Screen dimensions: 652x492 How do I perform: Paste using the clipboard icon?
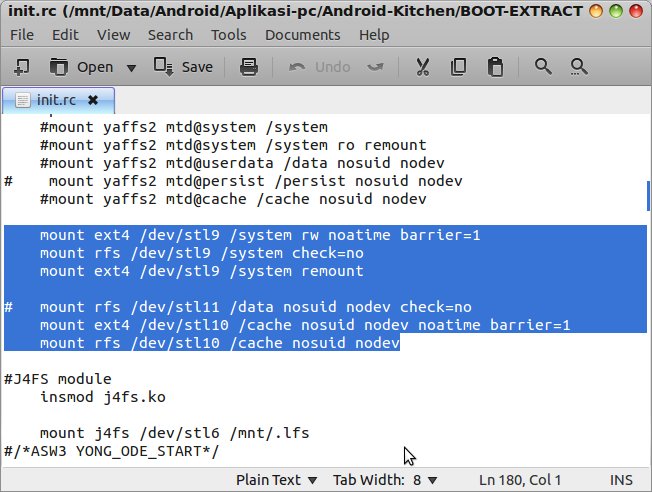coord(494,67)
